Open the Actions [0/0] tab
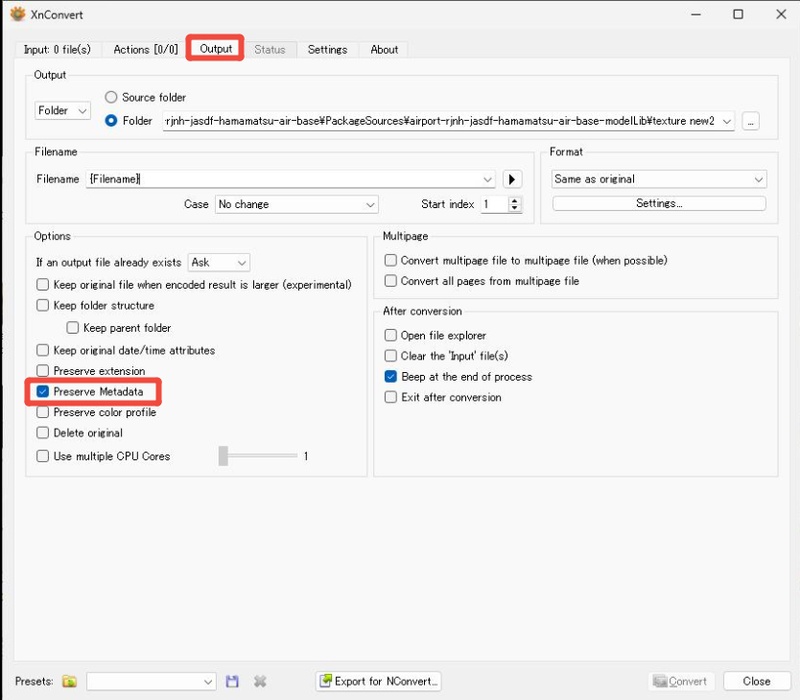The height and width of the screenshot is (700, 800). point(145,49)
